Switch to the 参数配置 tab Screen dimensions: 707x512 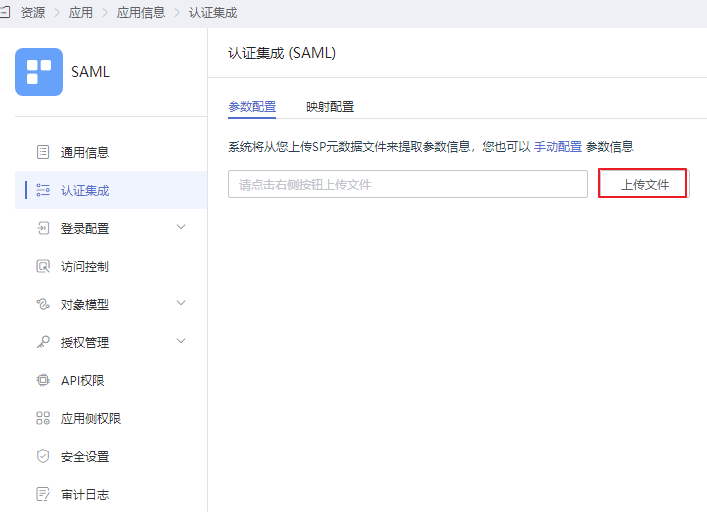[252, 107]
